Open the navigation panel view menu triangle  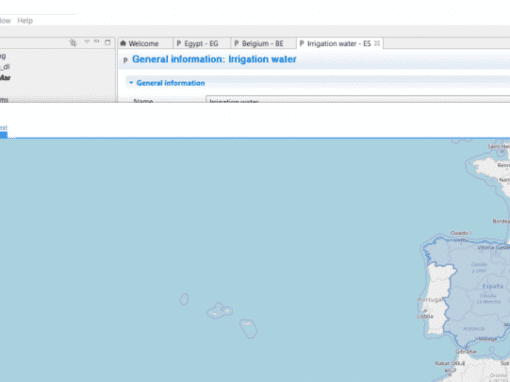(x=87, y=42)
